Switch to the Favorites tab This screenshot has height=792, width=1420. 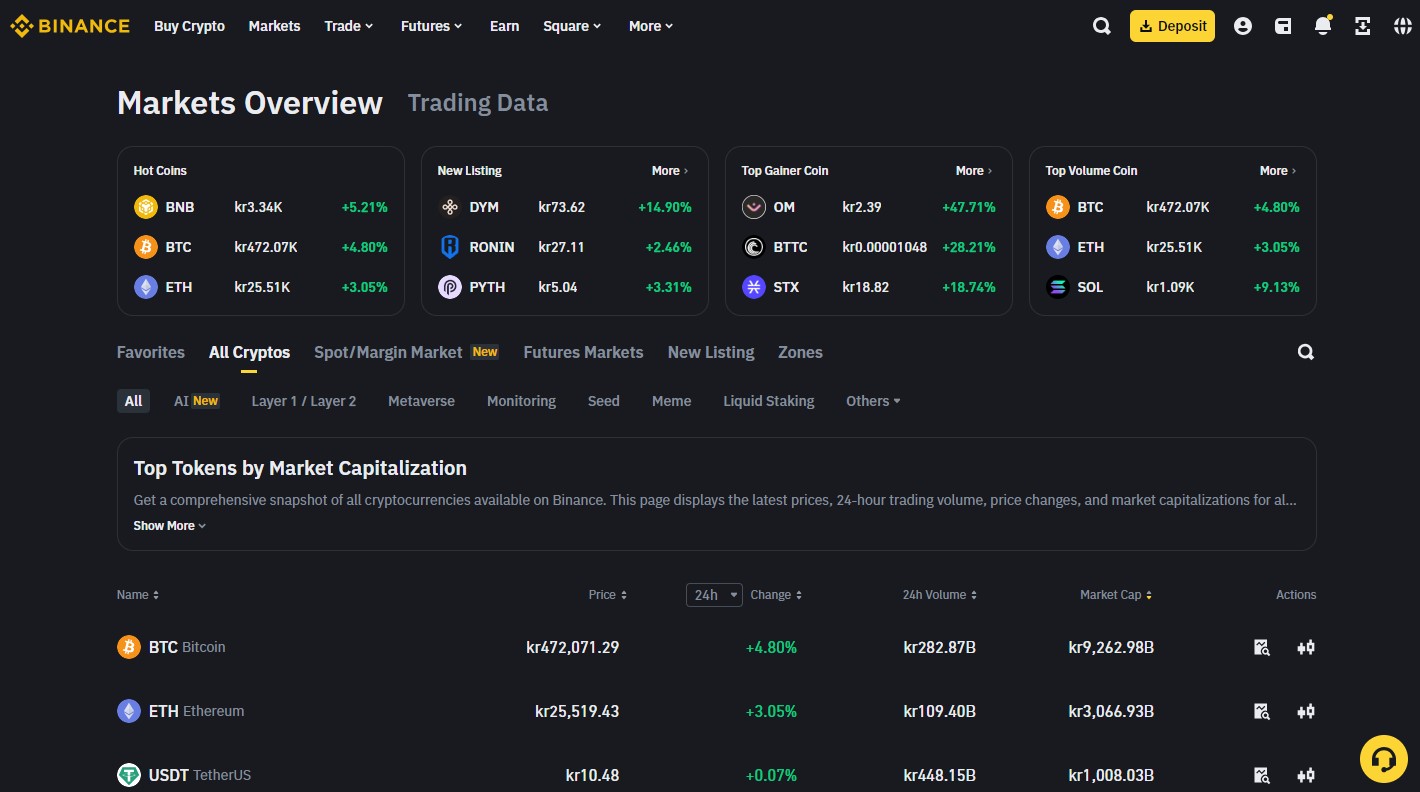[x=151, y=352]
